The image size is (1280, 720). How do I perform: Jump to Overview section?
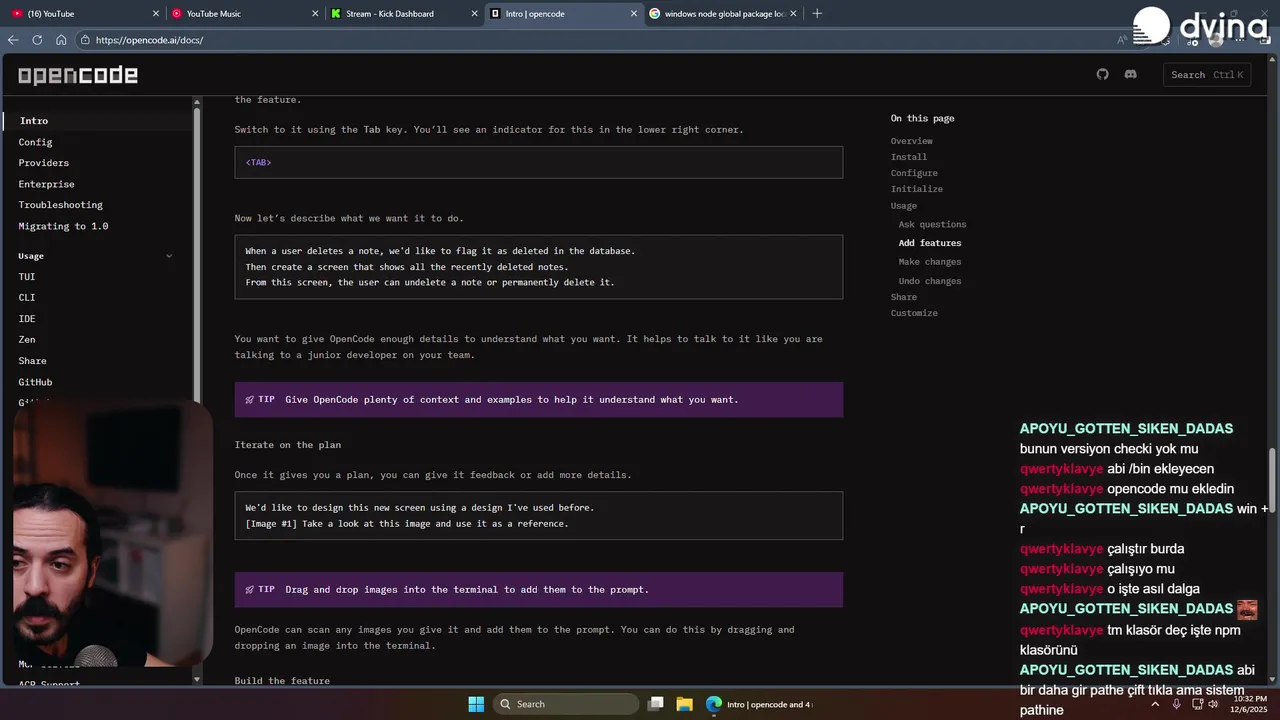[x=911, y=141]
